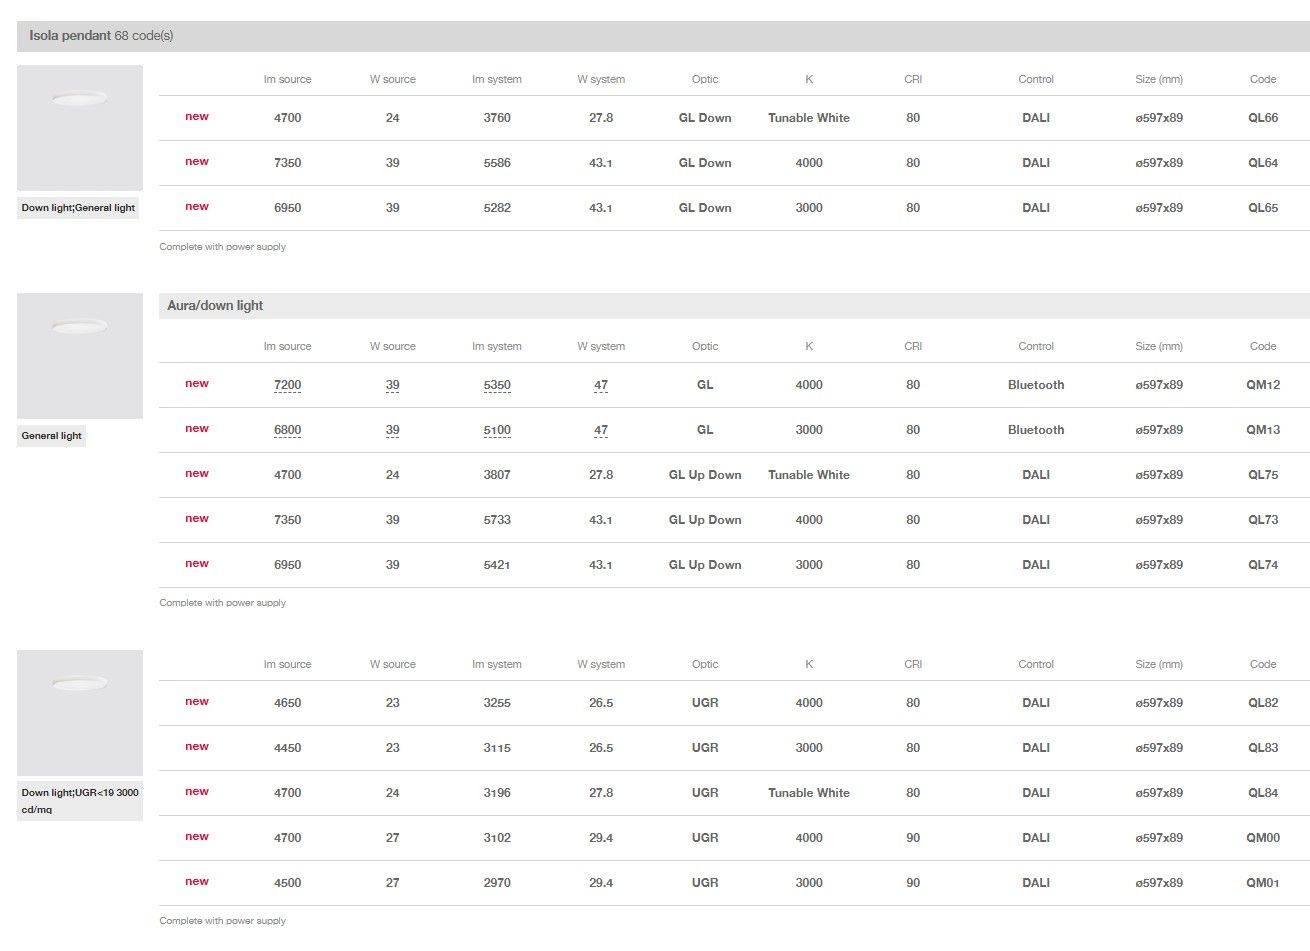The width and height of the screenshot is (1310, 951).
Task: Click underlined 5350 lm system value
Action: [497, 385]
